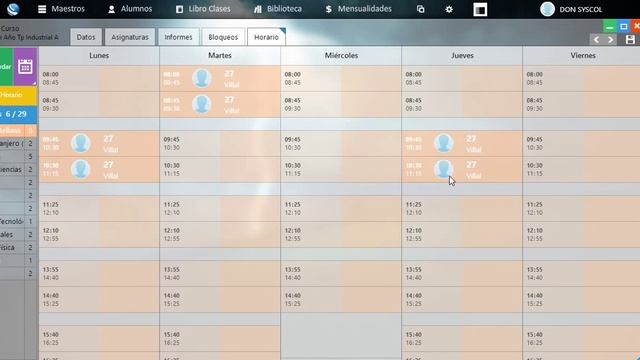This screenshot has height=360, width=640.
Task: Open settings via the gear icon
Action: click(x=449, y=9)
